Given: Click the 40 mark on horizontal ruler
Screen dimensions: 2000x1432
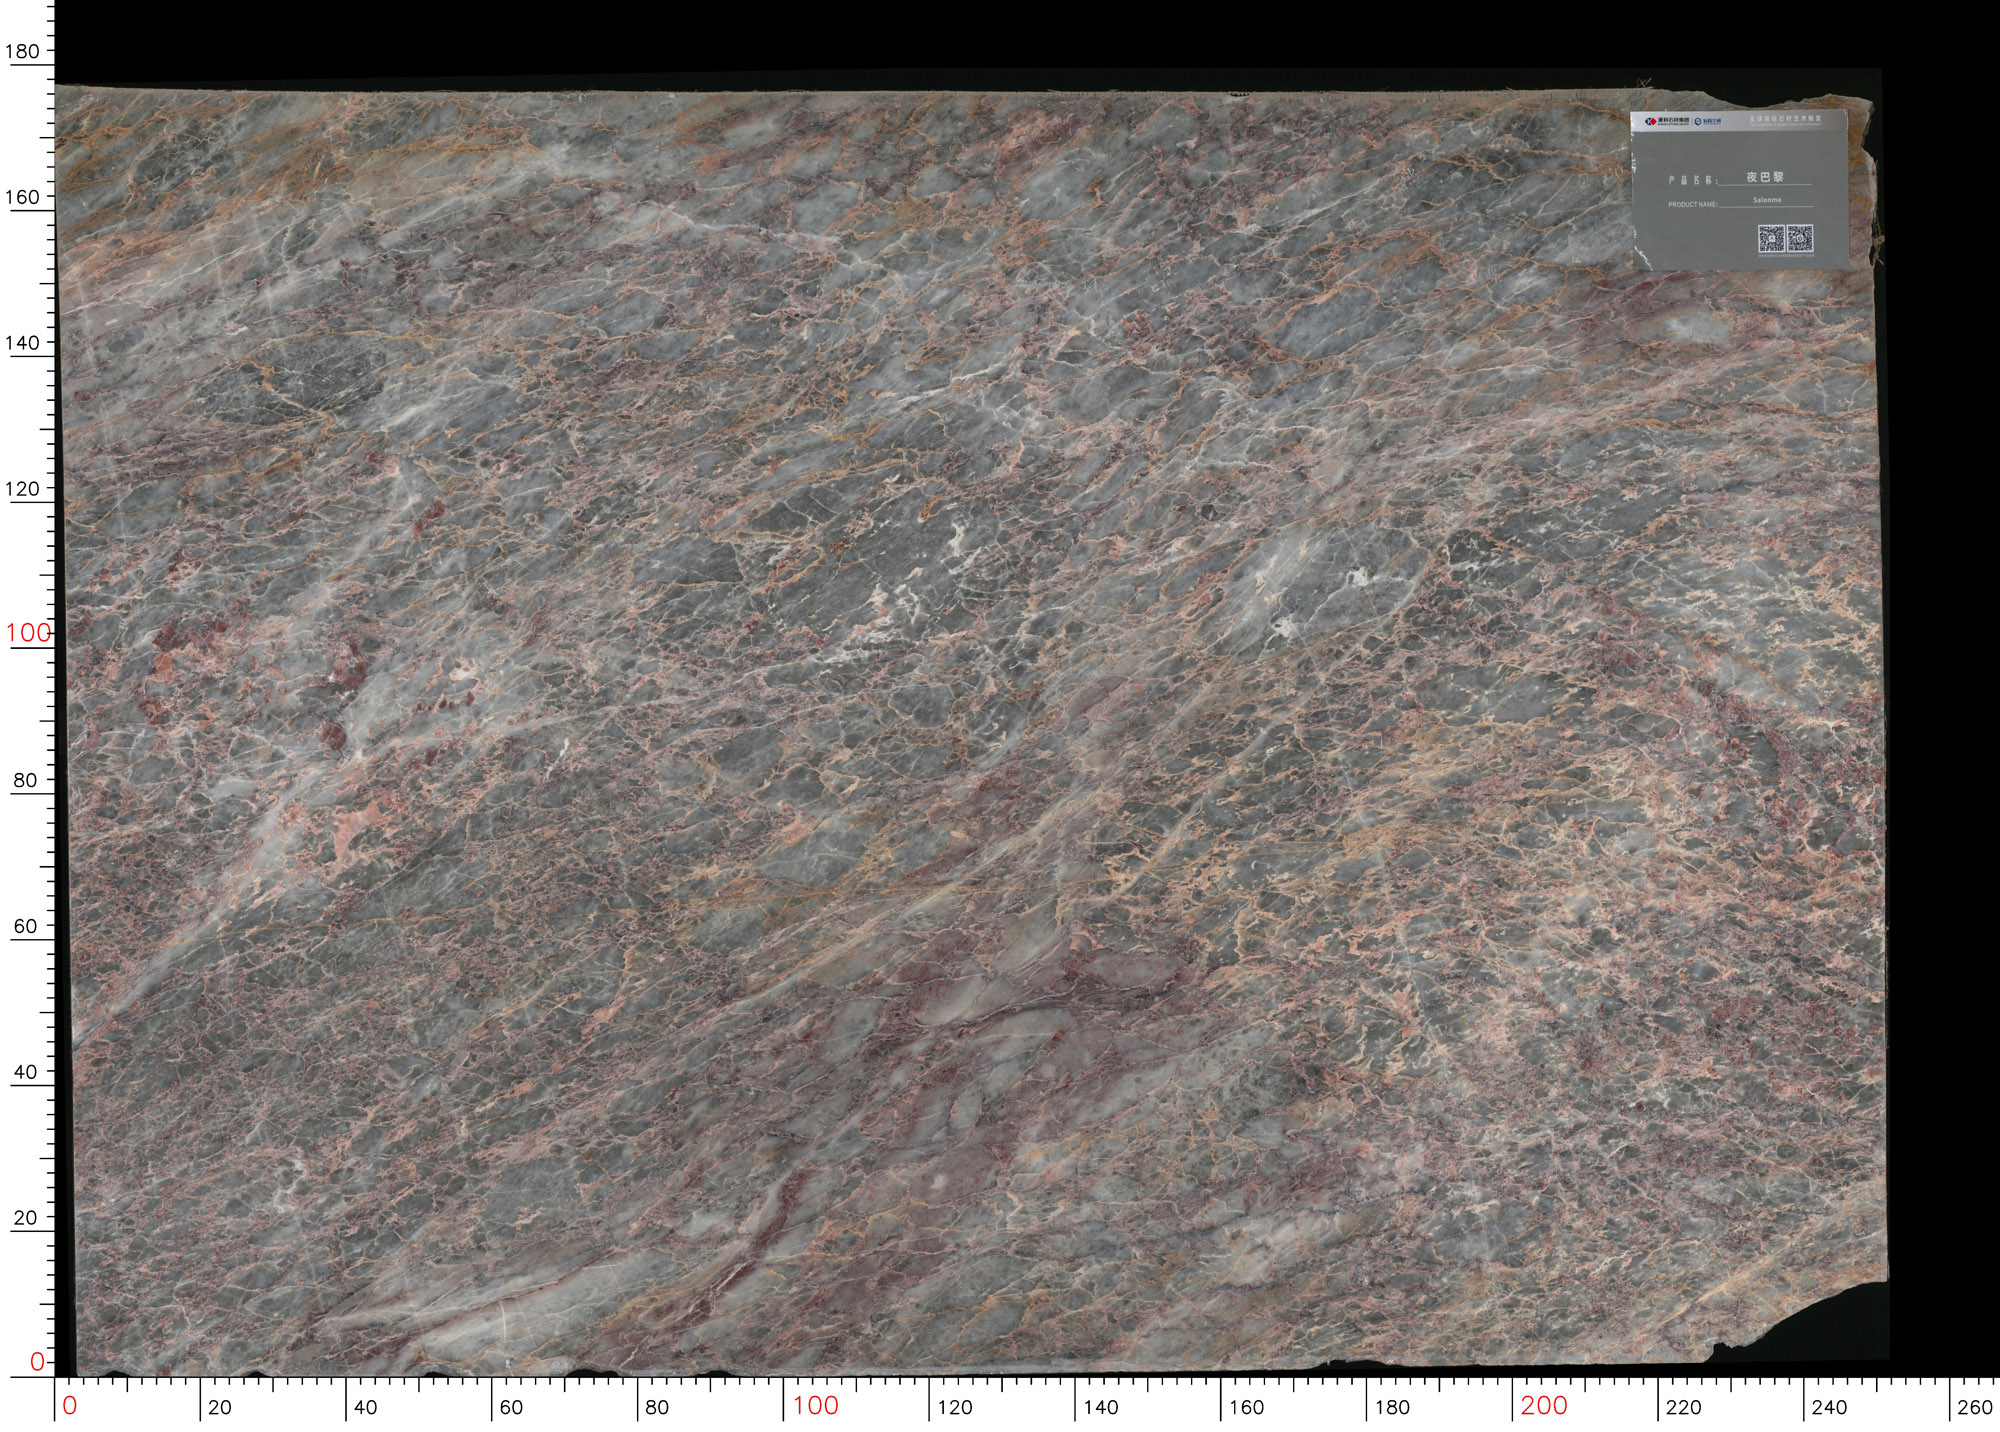Looking at the screenshot, I should pyautogui.click(x=366, y=1408).
